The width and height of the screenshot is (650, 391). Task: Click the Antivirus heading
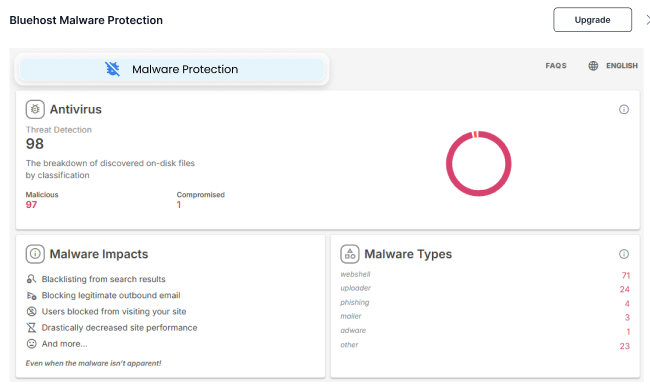tap(75, 109)
